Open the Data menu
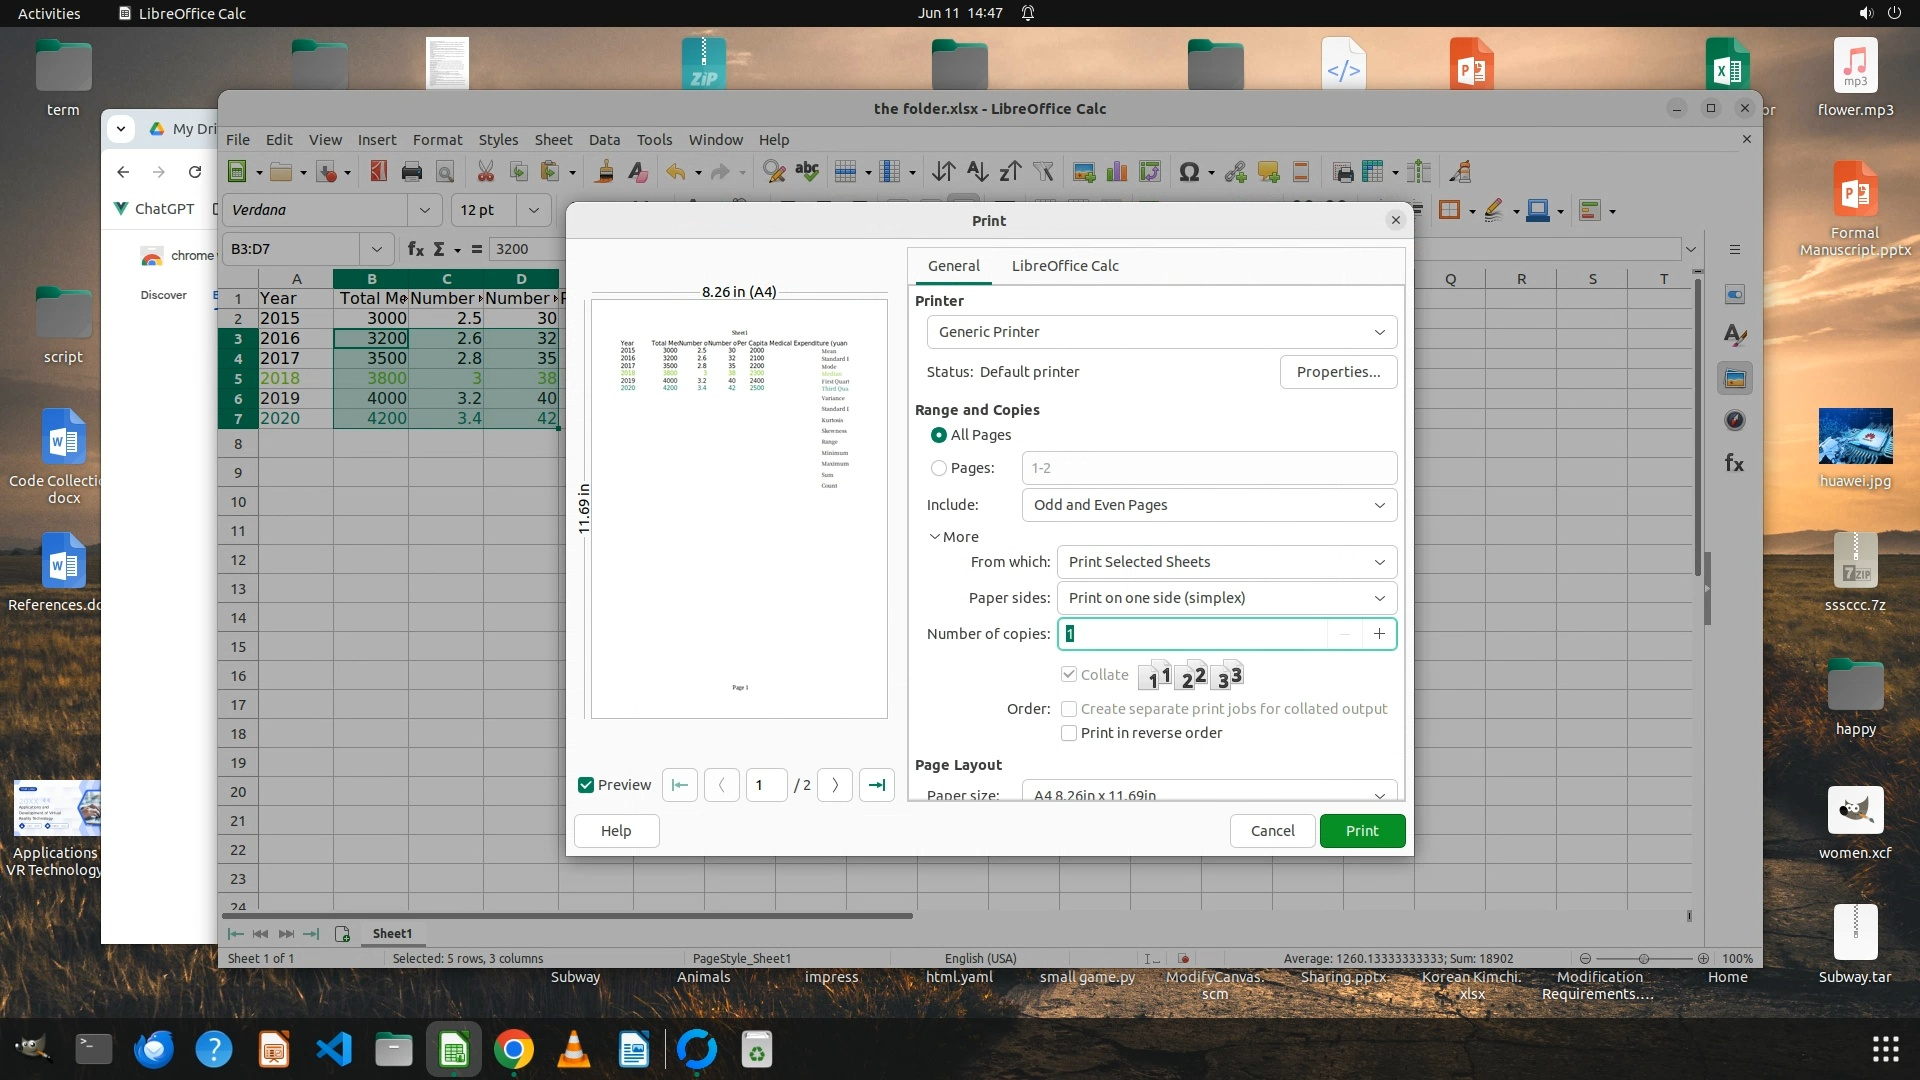Image resolution: width=1920 pixels, height=1080 pixels. click(x=604, y=140)
